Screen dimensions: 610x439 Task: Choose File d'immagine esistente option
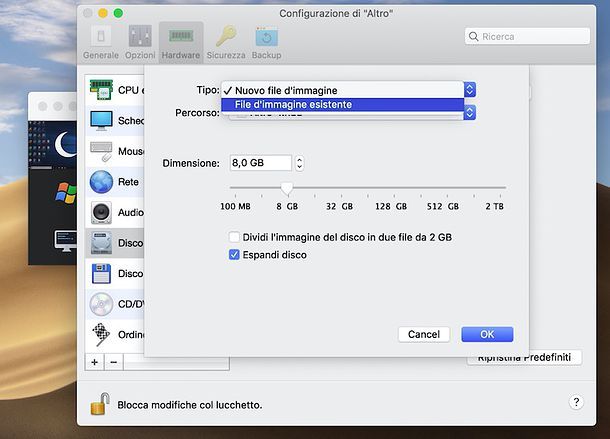[x=293, y=104]
